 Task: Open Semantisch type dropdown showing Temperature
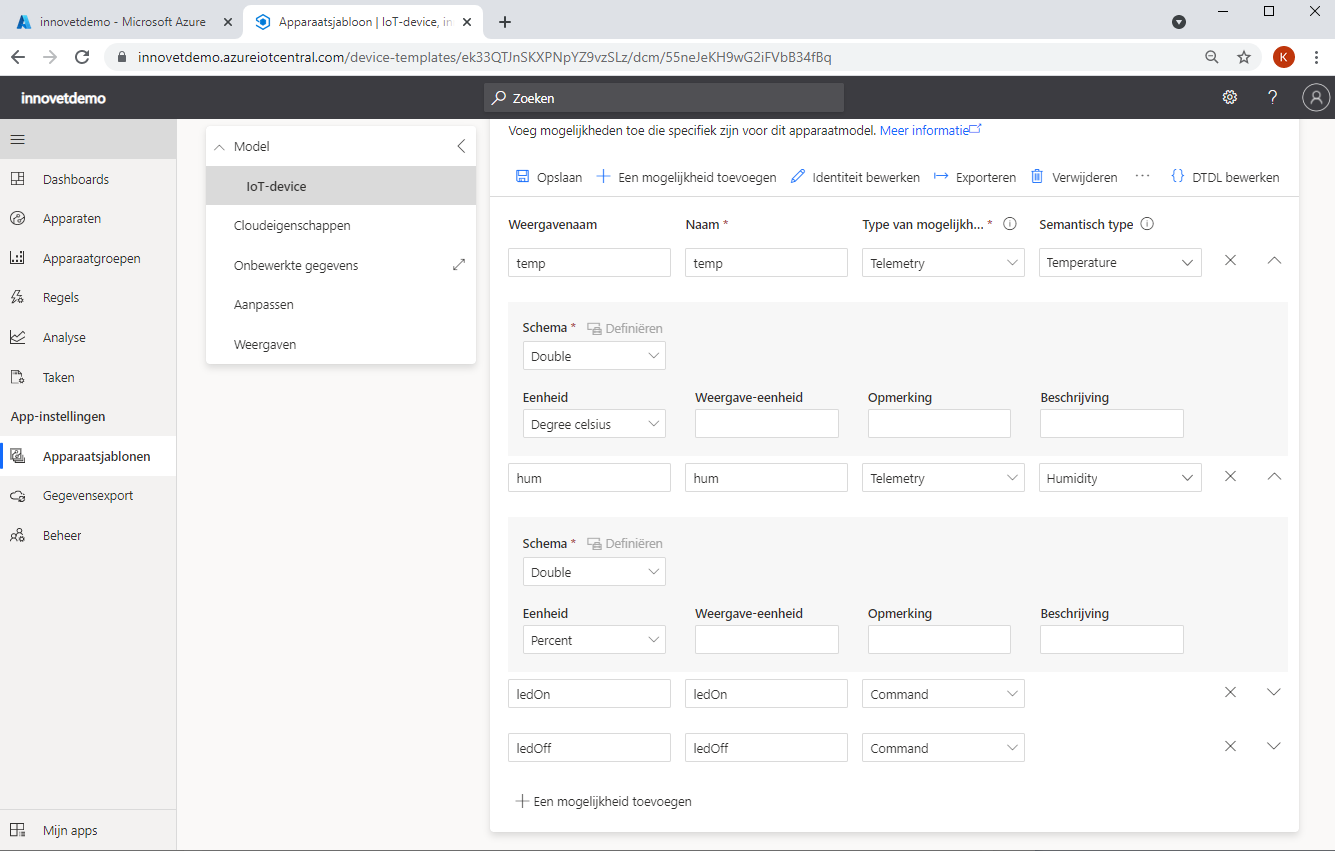[1120, 263]
